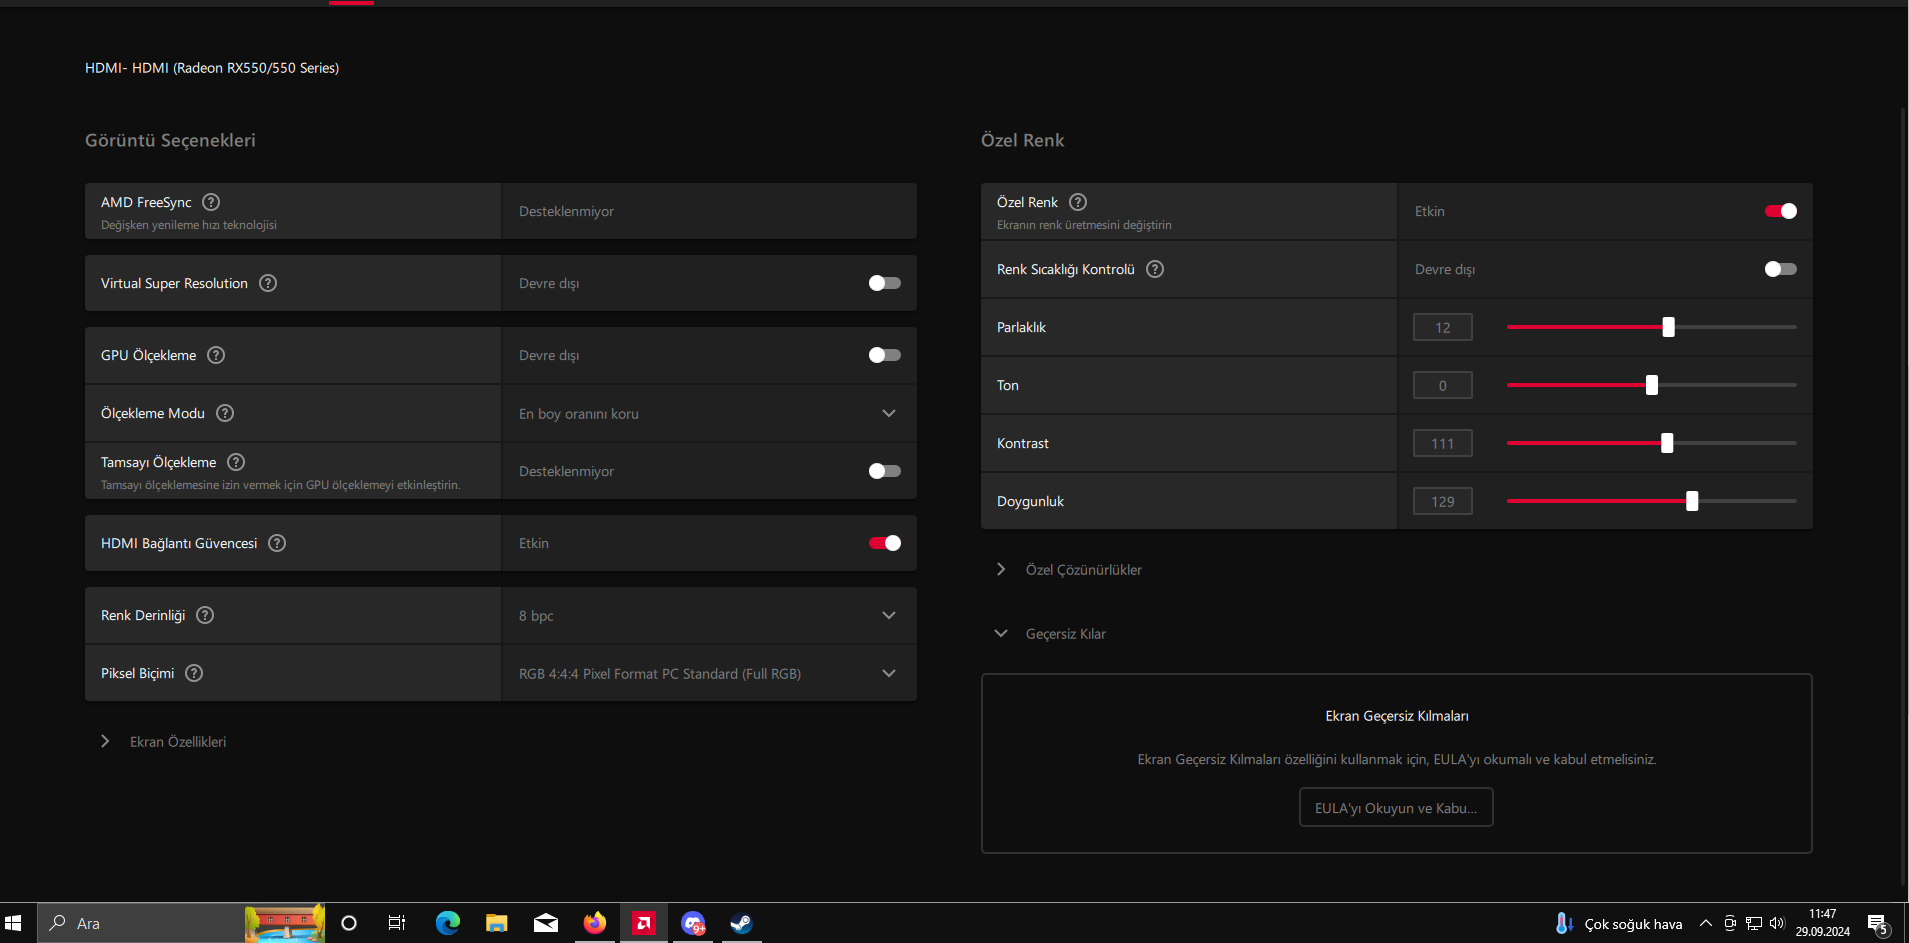Show help for HDMI Bağlantı Güvencesi

click(277, 543)
